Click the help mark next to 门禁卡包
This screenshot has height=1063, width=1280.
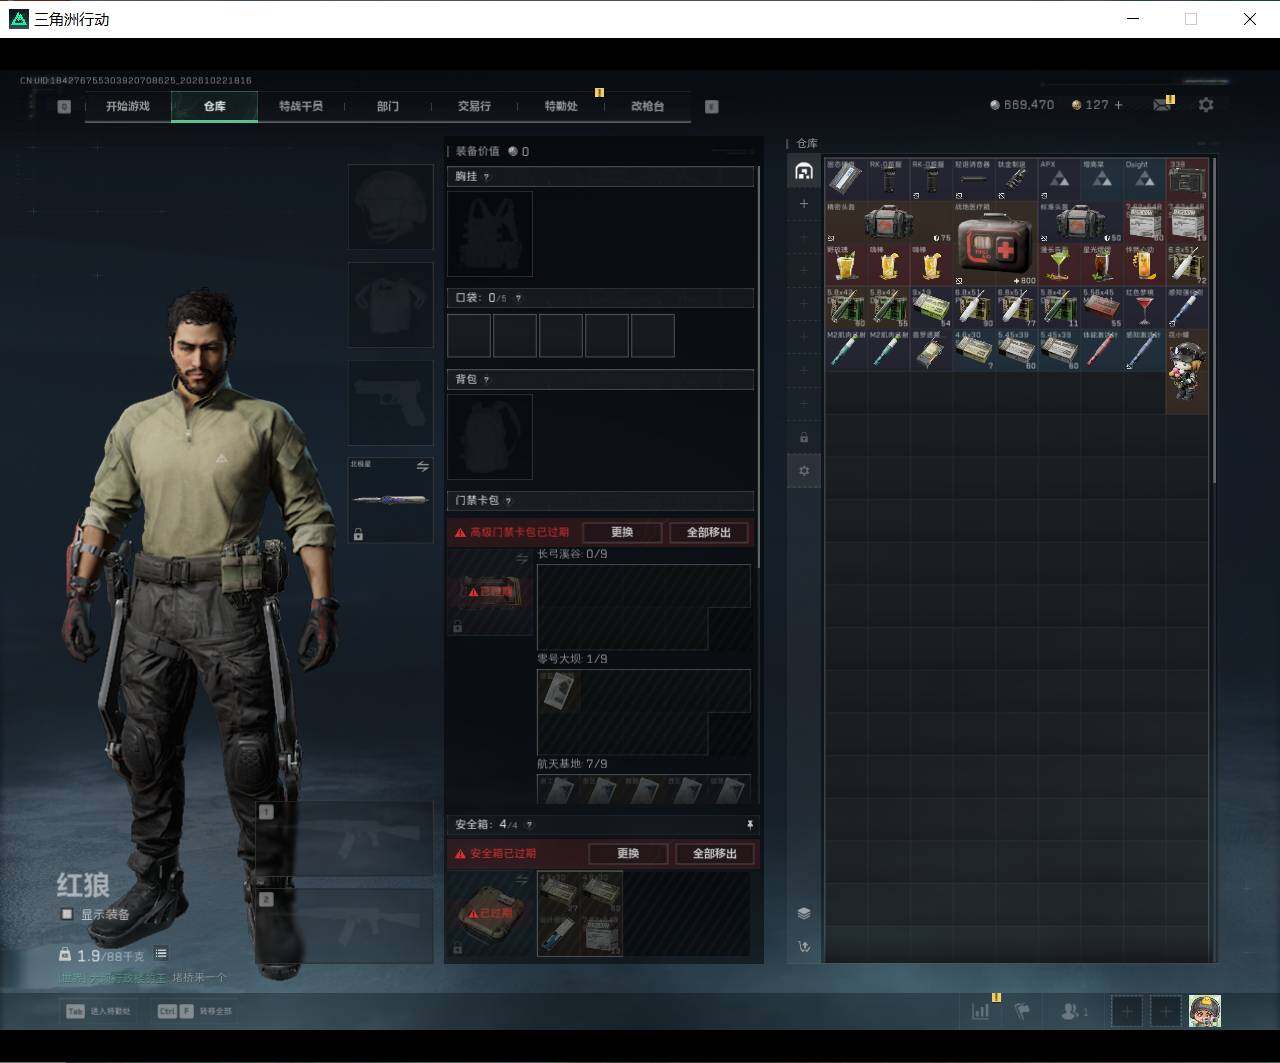tap(508, 501)
